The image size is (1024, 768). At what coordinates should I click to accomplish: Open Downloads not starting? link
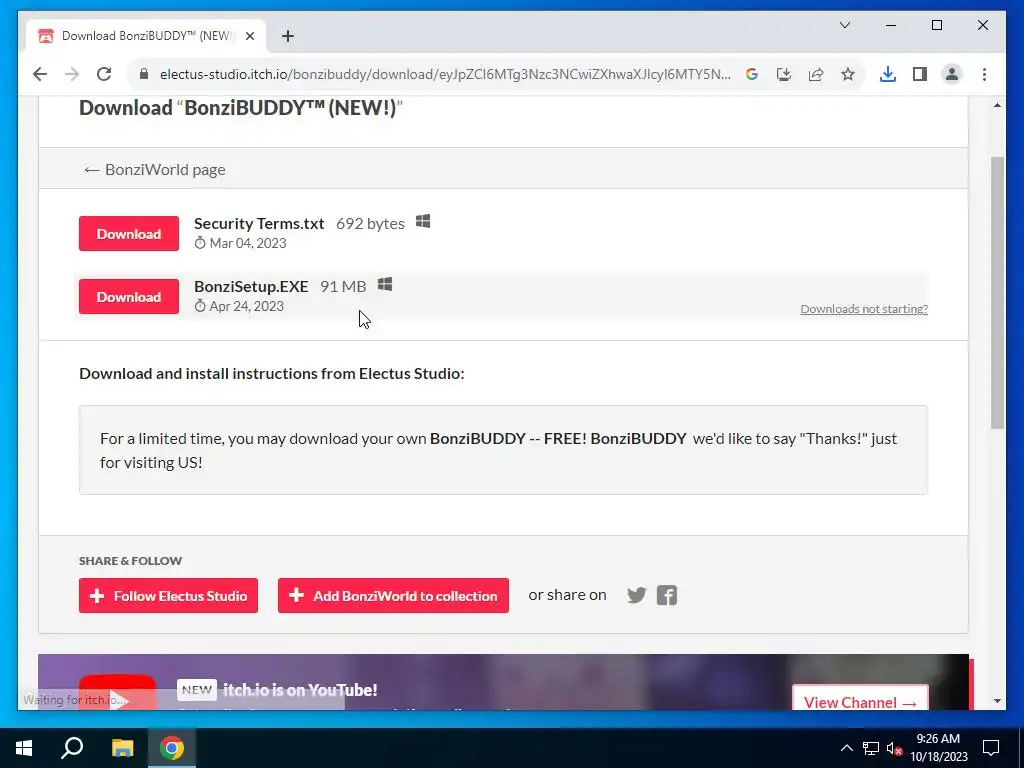(864, 309)
